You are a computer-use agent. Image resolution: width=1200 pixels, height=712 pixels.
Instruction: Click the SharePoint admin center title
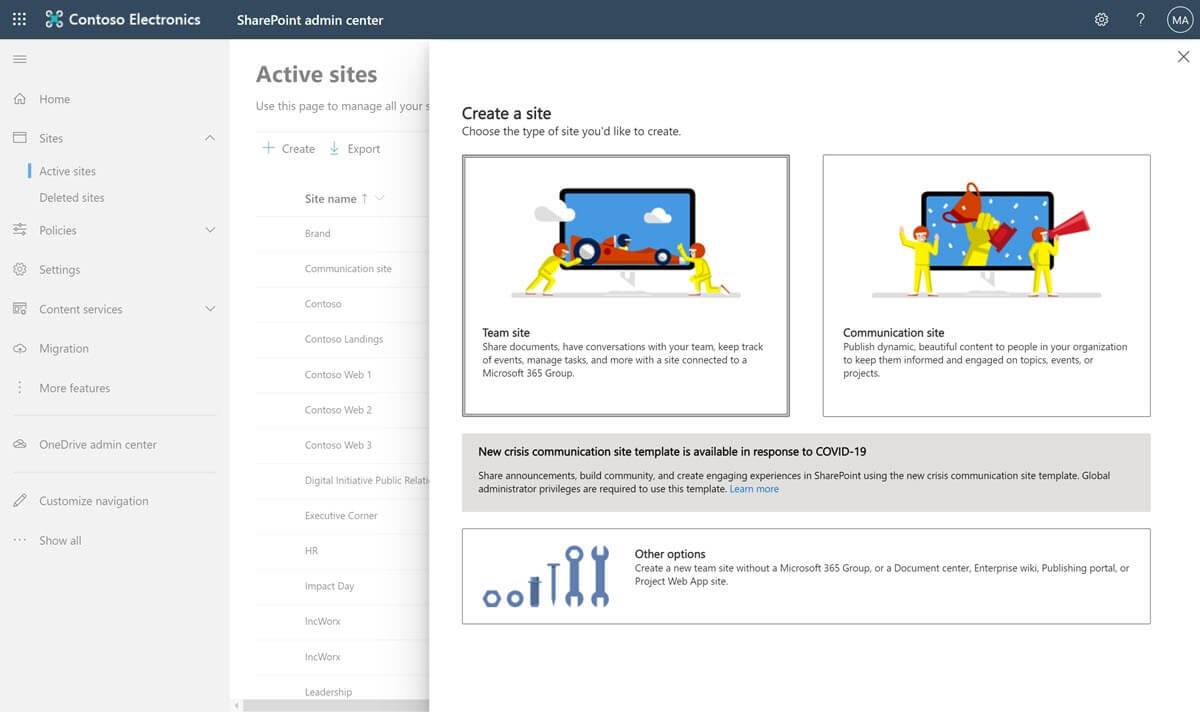(x=310, y=20)
